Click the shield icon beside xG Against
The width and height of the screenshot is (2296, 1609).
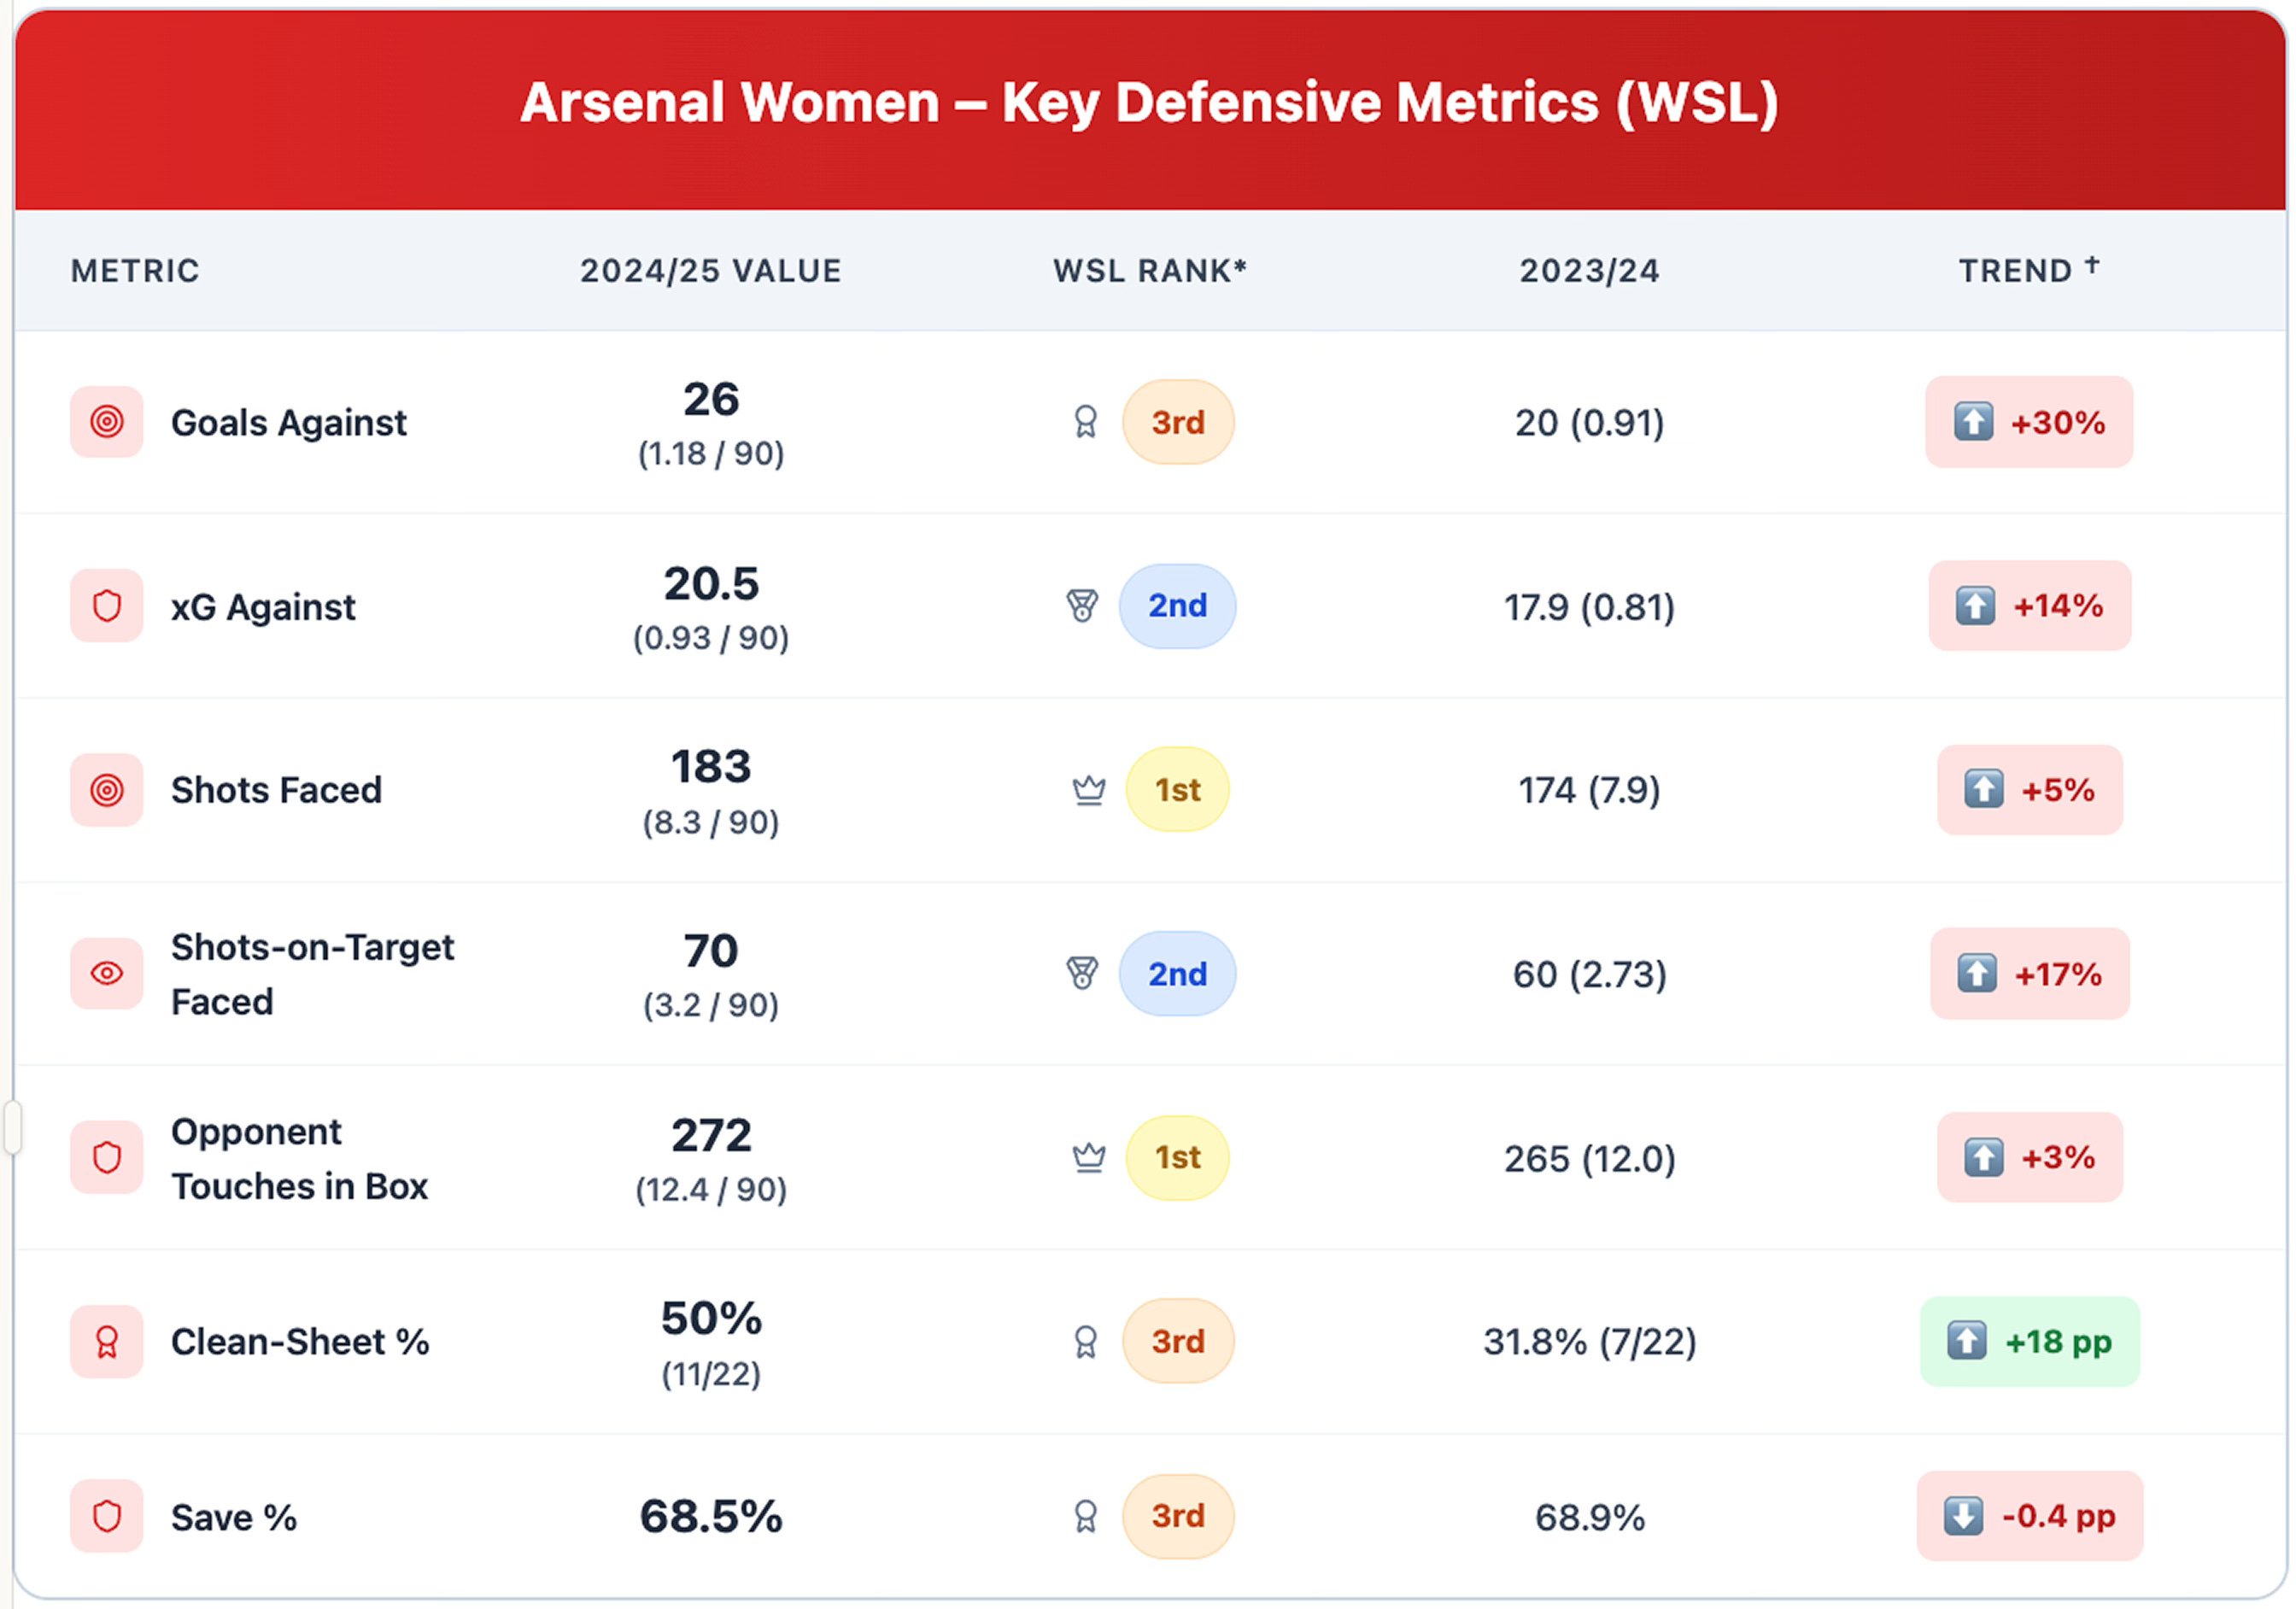(107, 606)
